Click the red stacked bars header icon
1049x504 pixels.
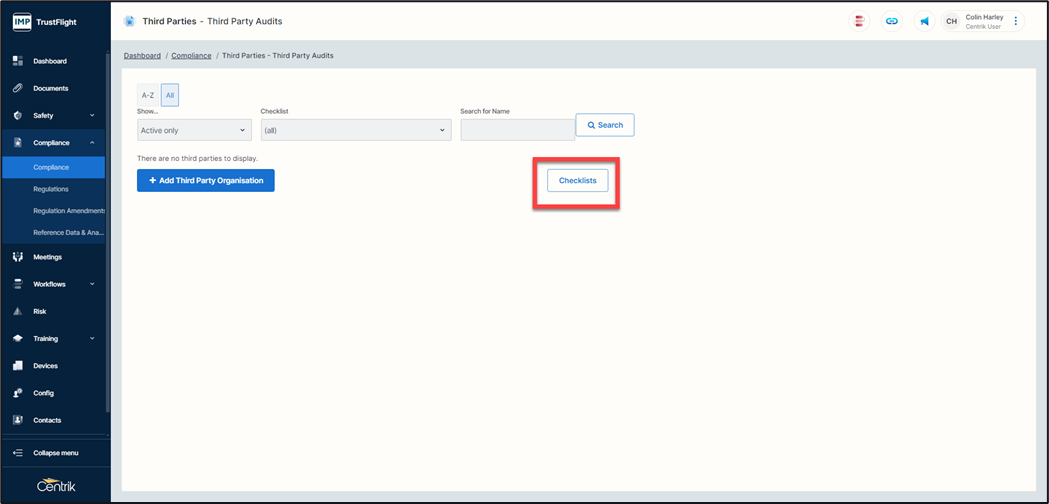click(859, 21)
